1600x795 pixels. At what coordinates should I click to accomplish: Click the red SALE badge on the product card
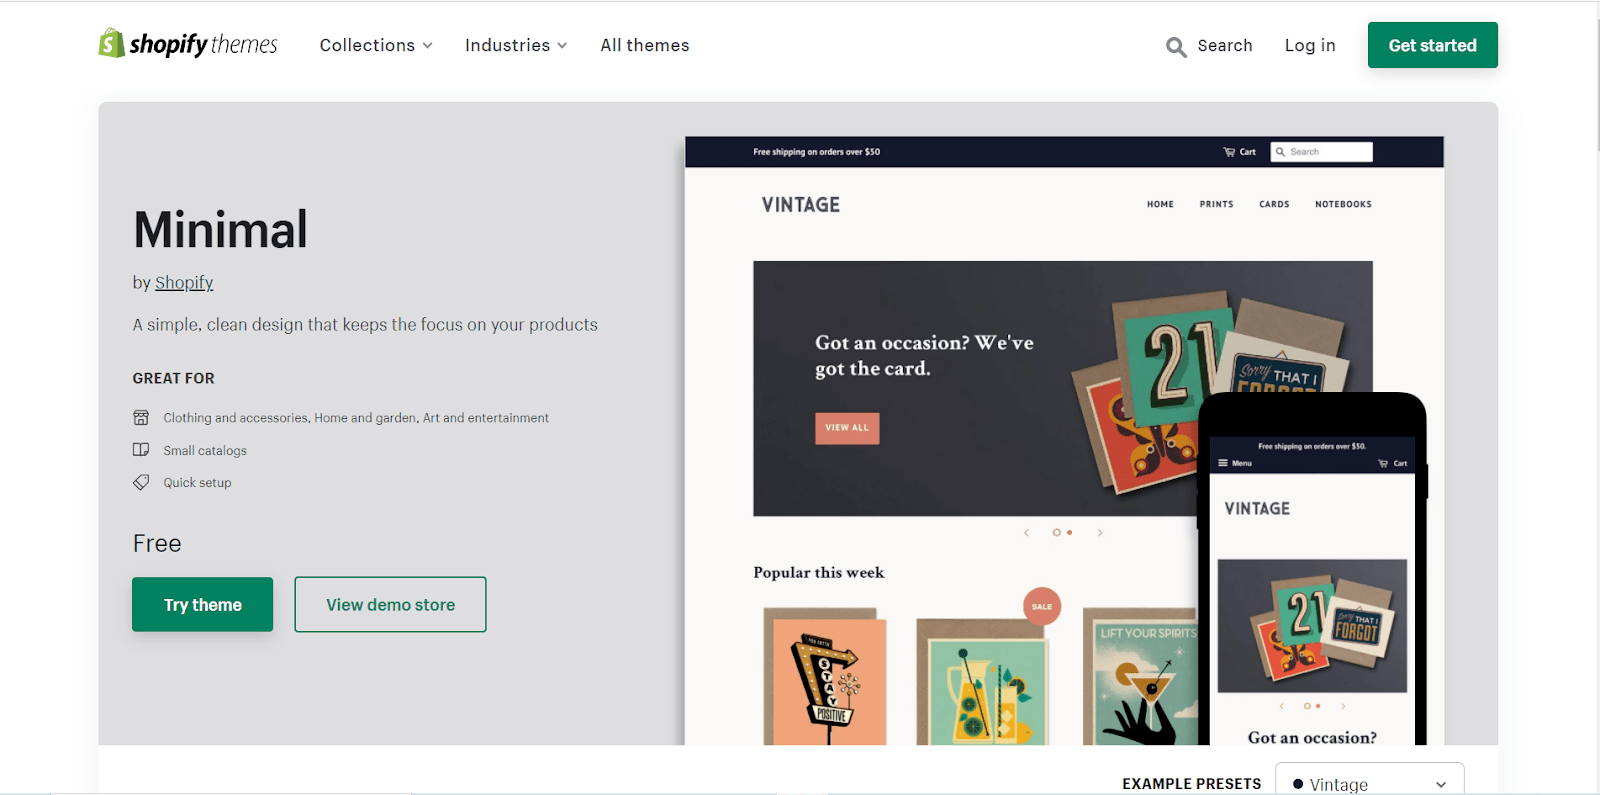click(x=1041, y=606)
